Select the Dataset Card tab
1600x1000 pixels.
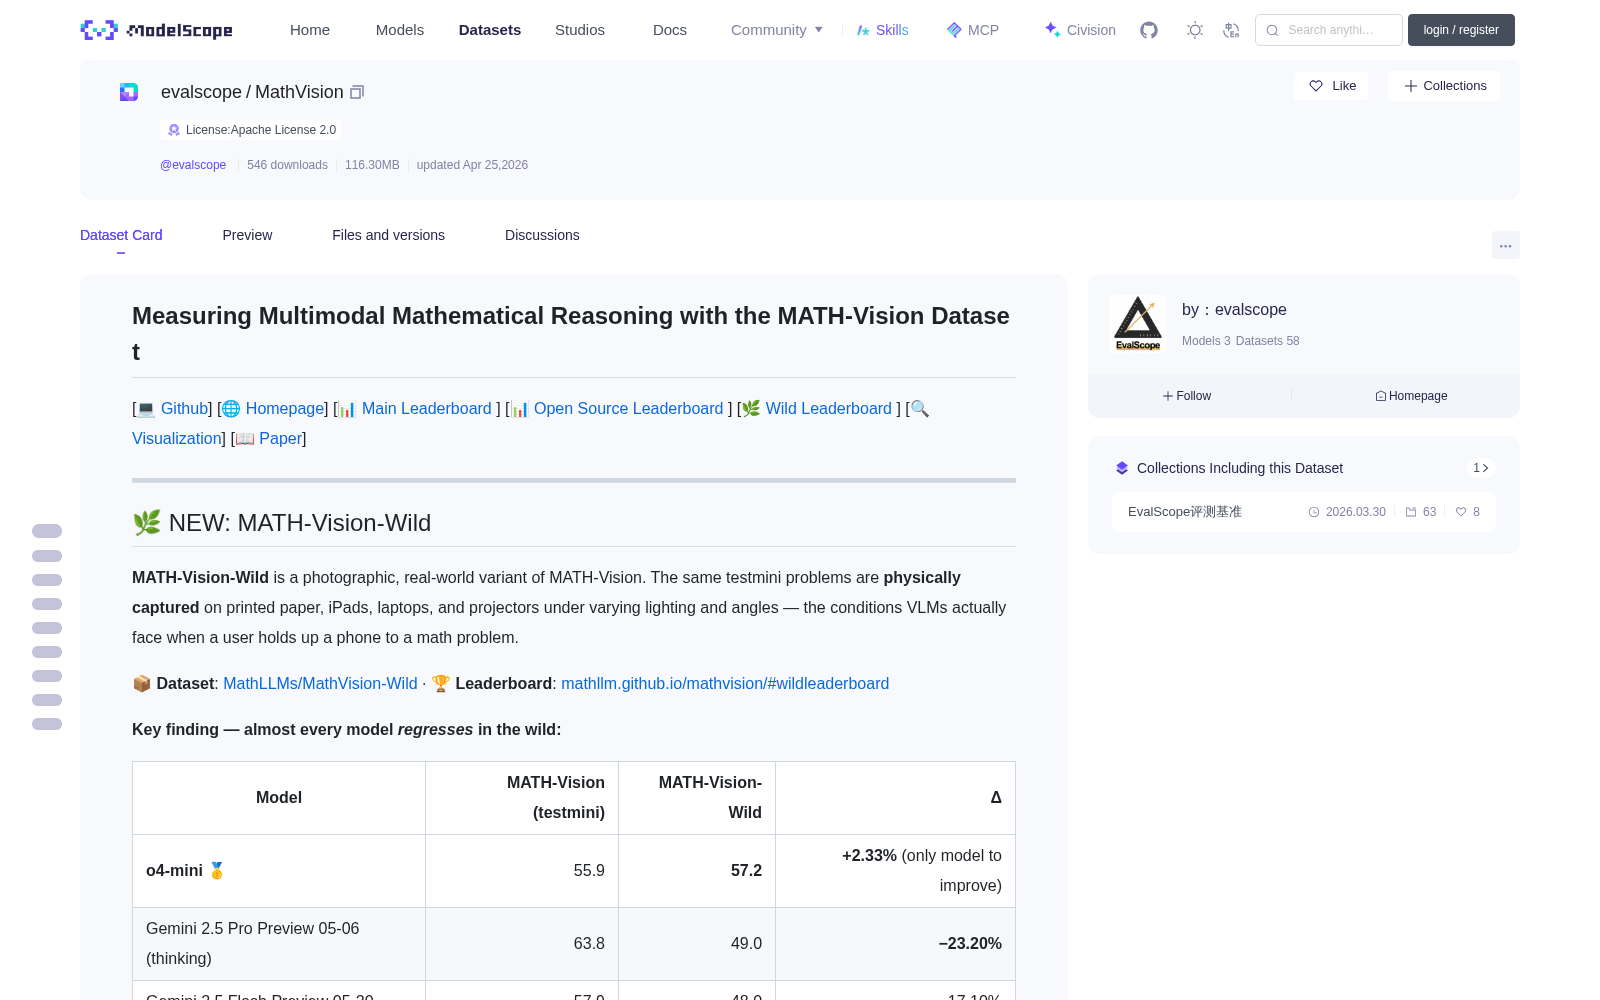(121, 235)
